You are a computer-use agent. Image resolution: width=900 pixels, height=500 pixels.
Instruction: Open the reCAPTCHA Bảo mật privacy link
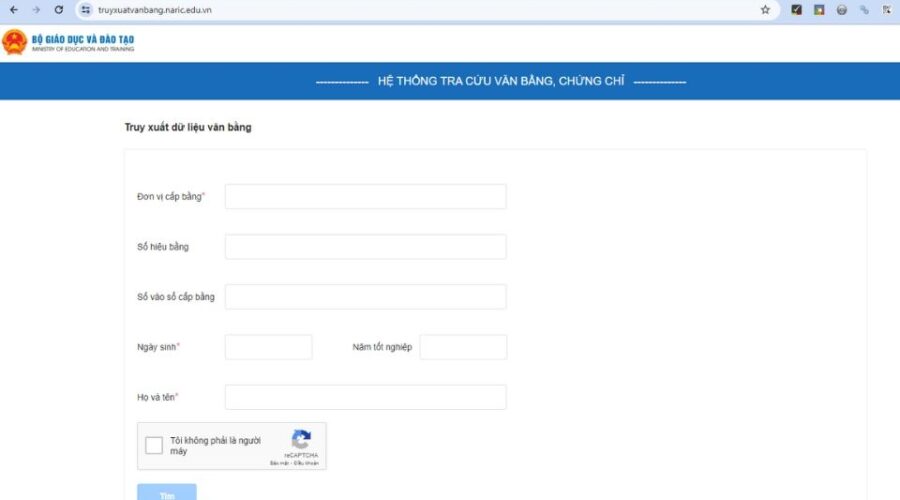[x=279, y=463]
